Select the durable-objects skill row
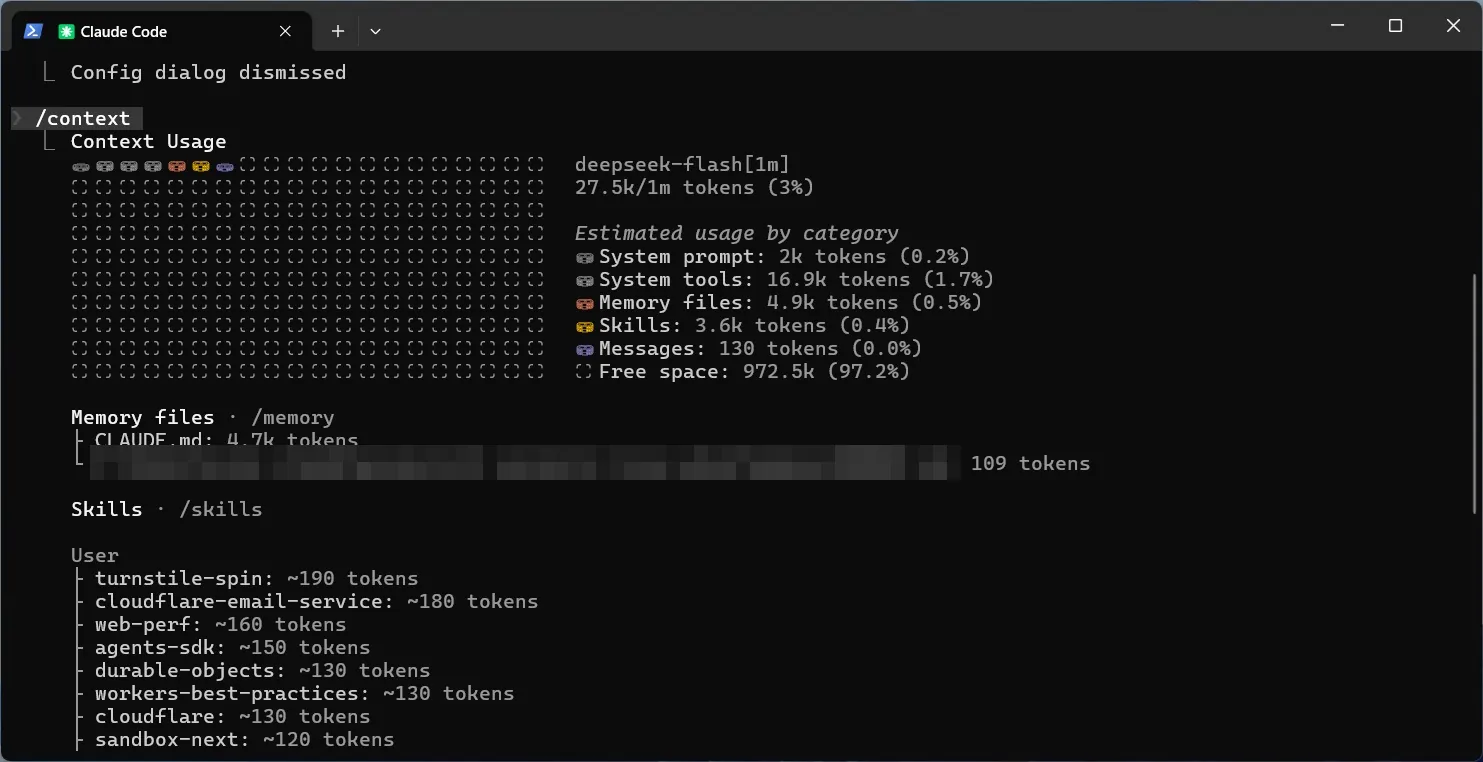The image size is (1483, 762). click(262, 670)
